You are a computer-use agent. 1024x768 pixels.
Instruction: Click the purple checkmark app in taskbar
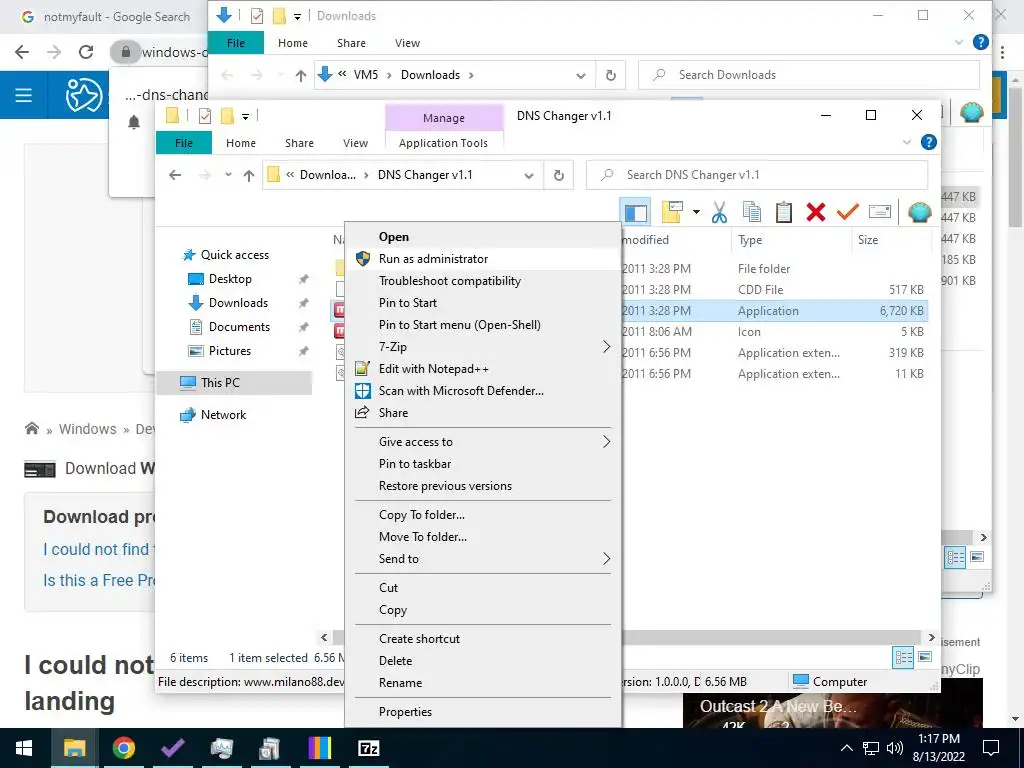point(172,748)
